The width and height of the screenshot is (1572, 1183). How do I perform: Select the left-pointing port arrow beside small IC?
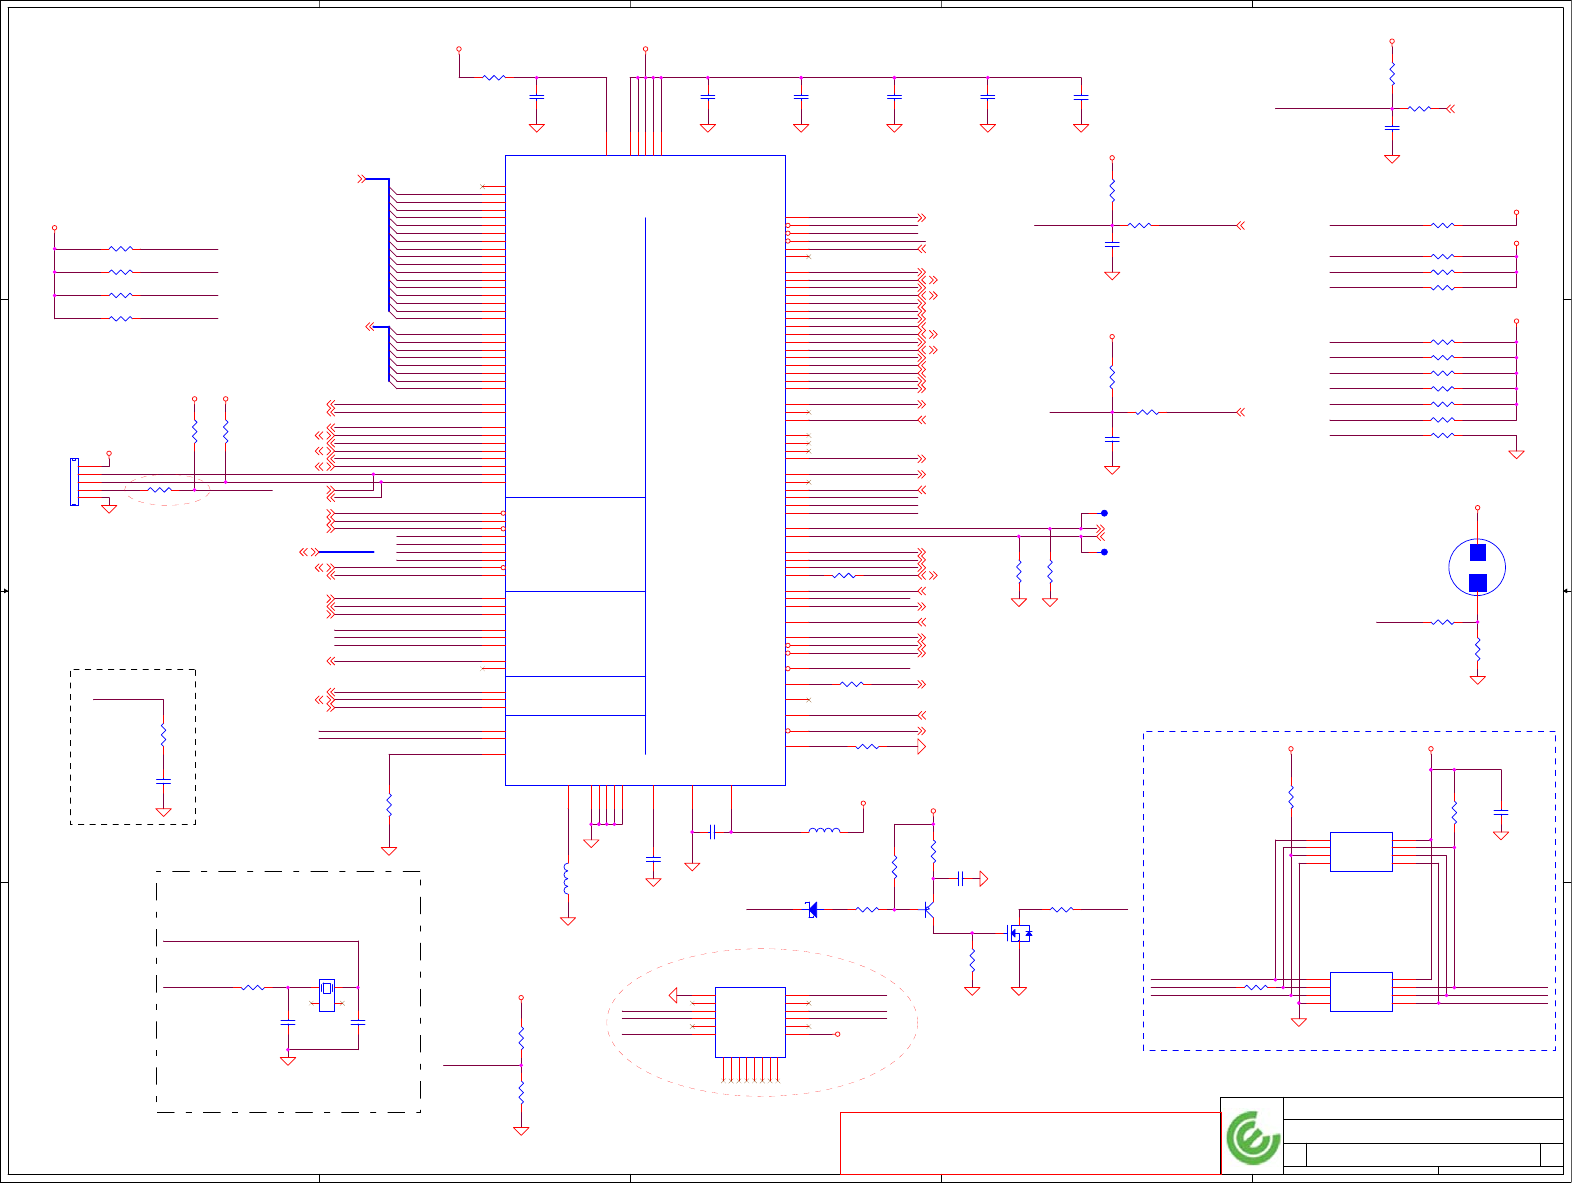coord(673,995)
